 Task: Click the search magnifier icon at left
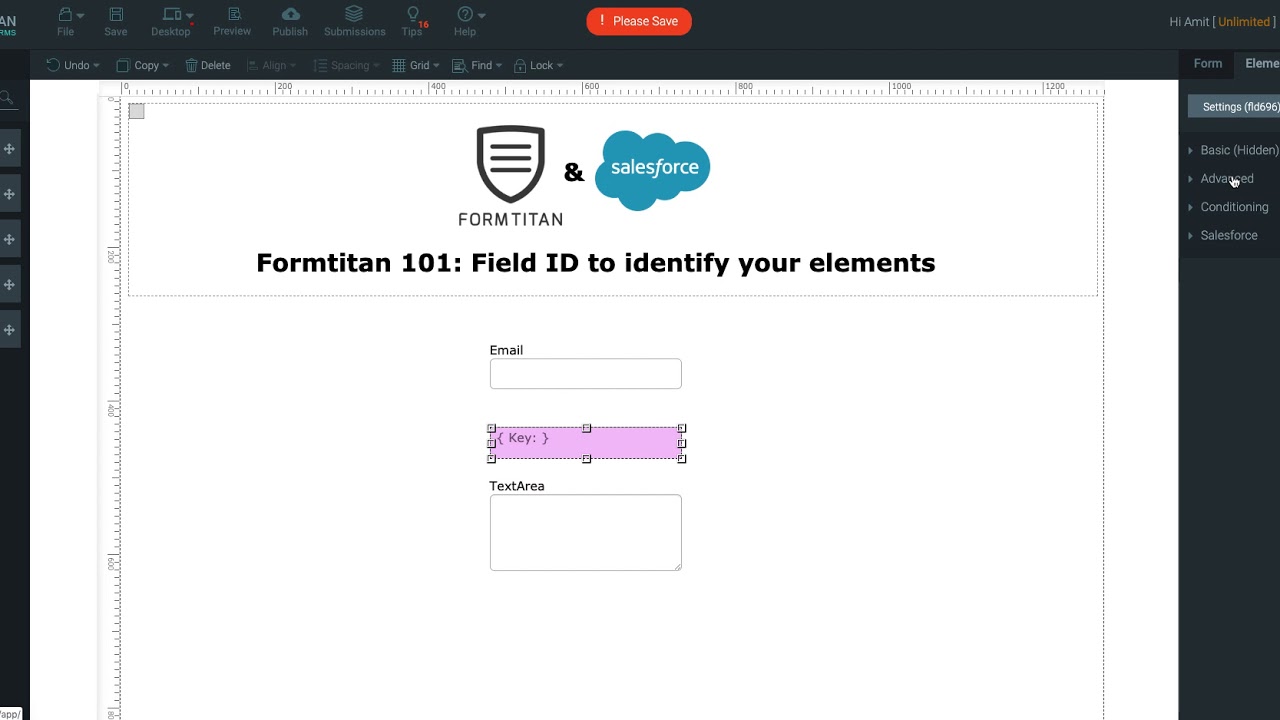[5, 98]
